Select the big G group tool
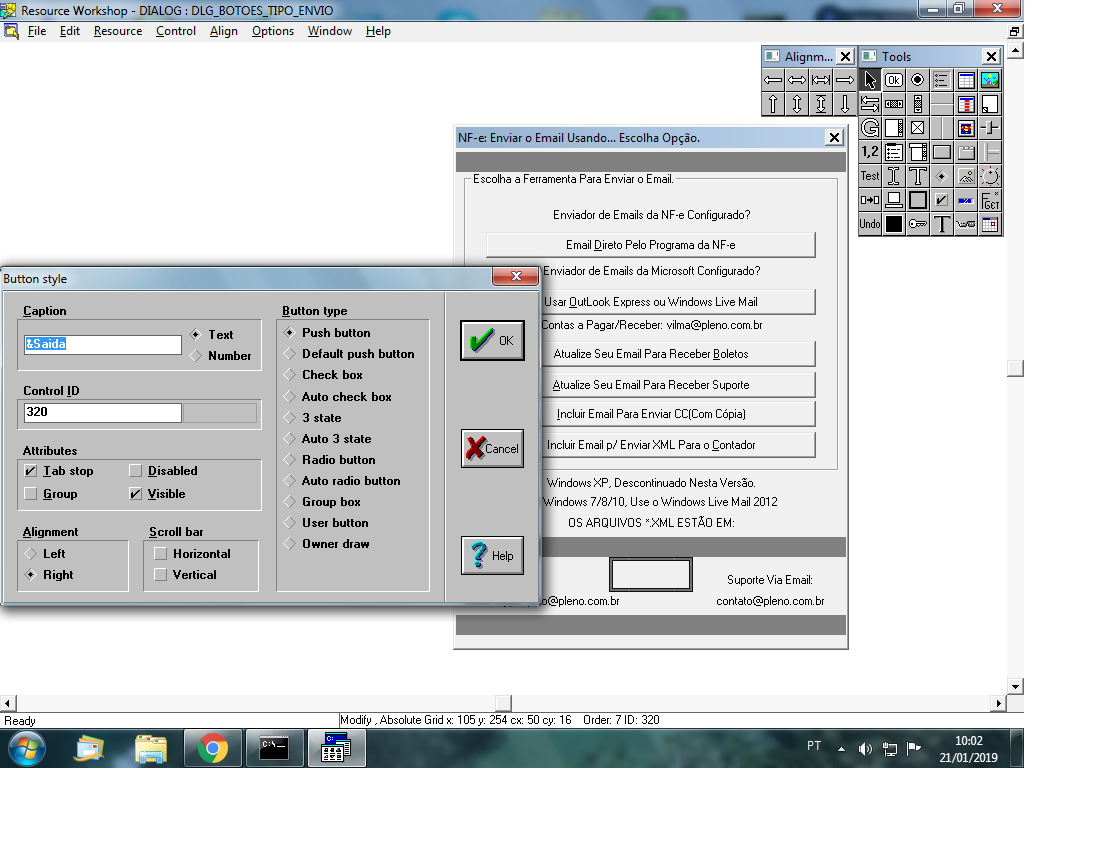1096x864 pixels. pos(870,128)
